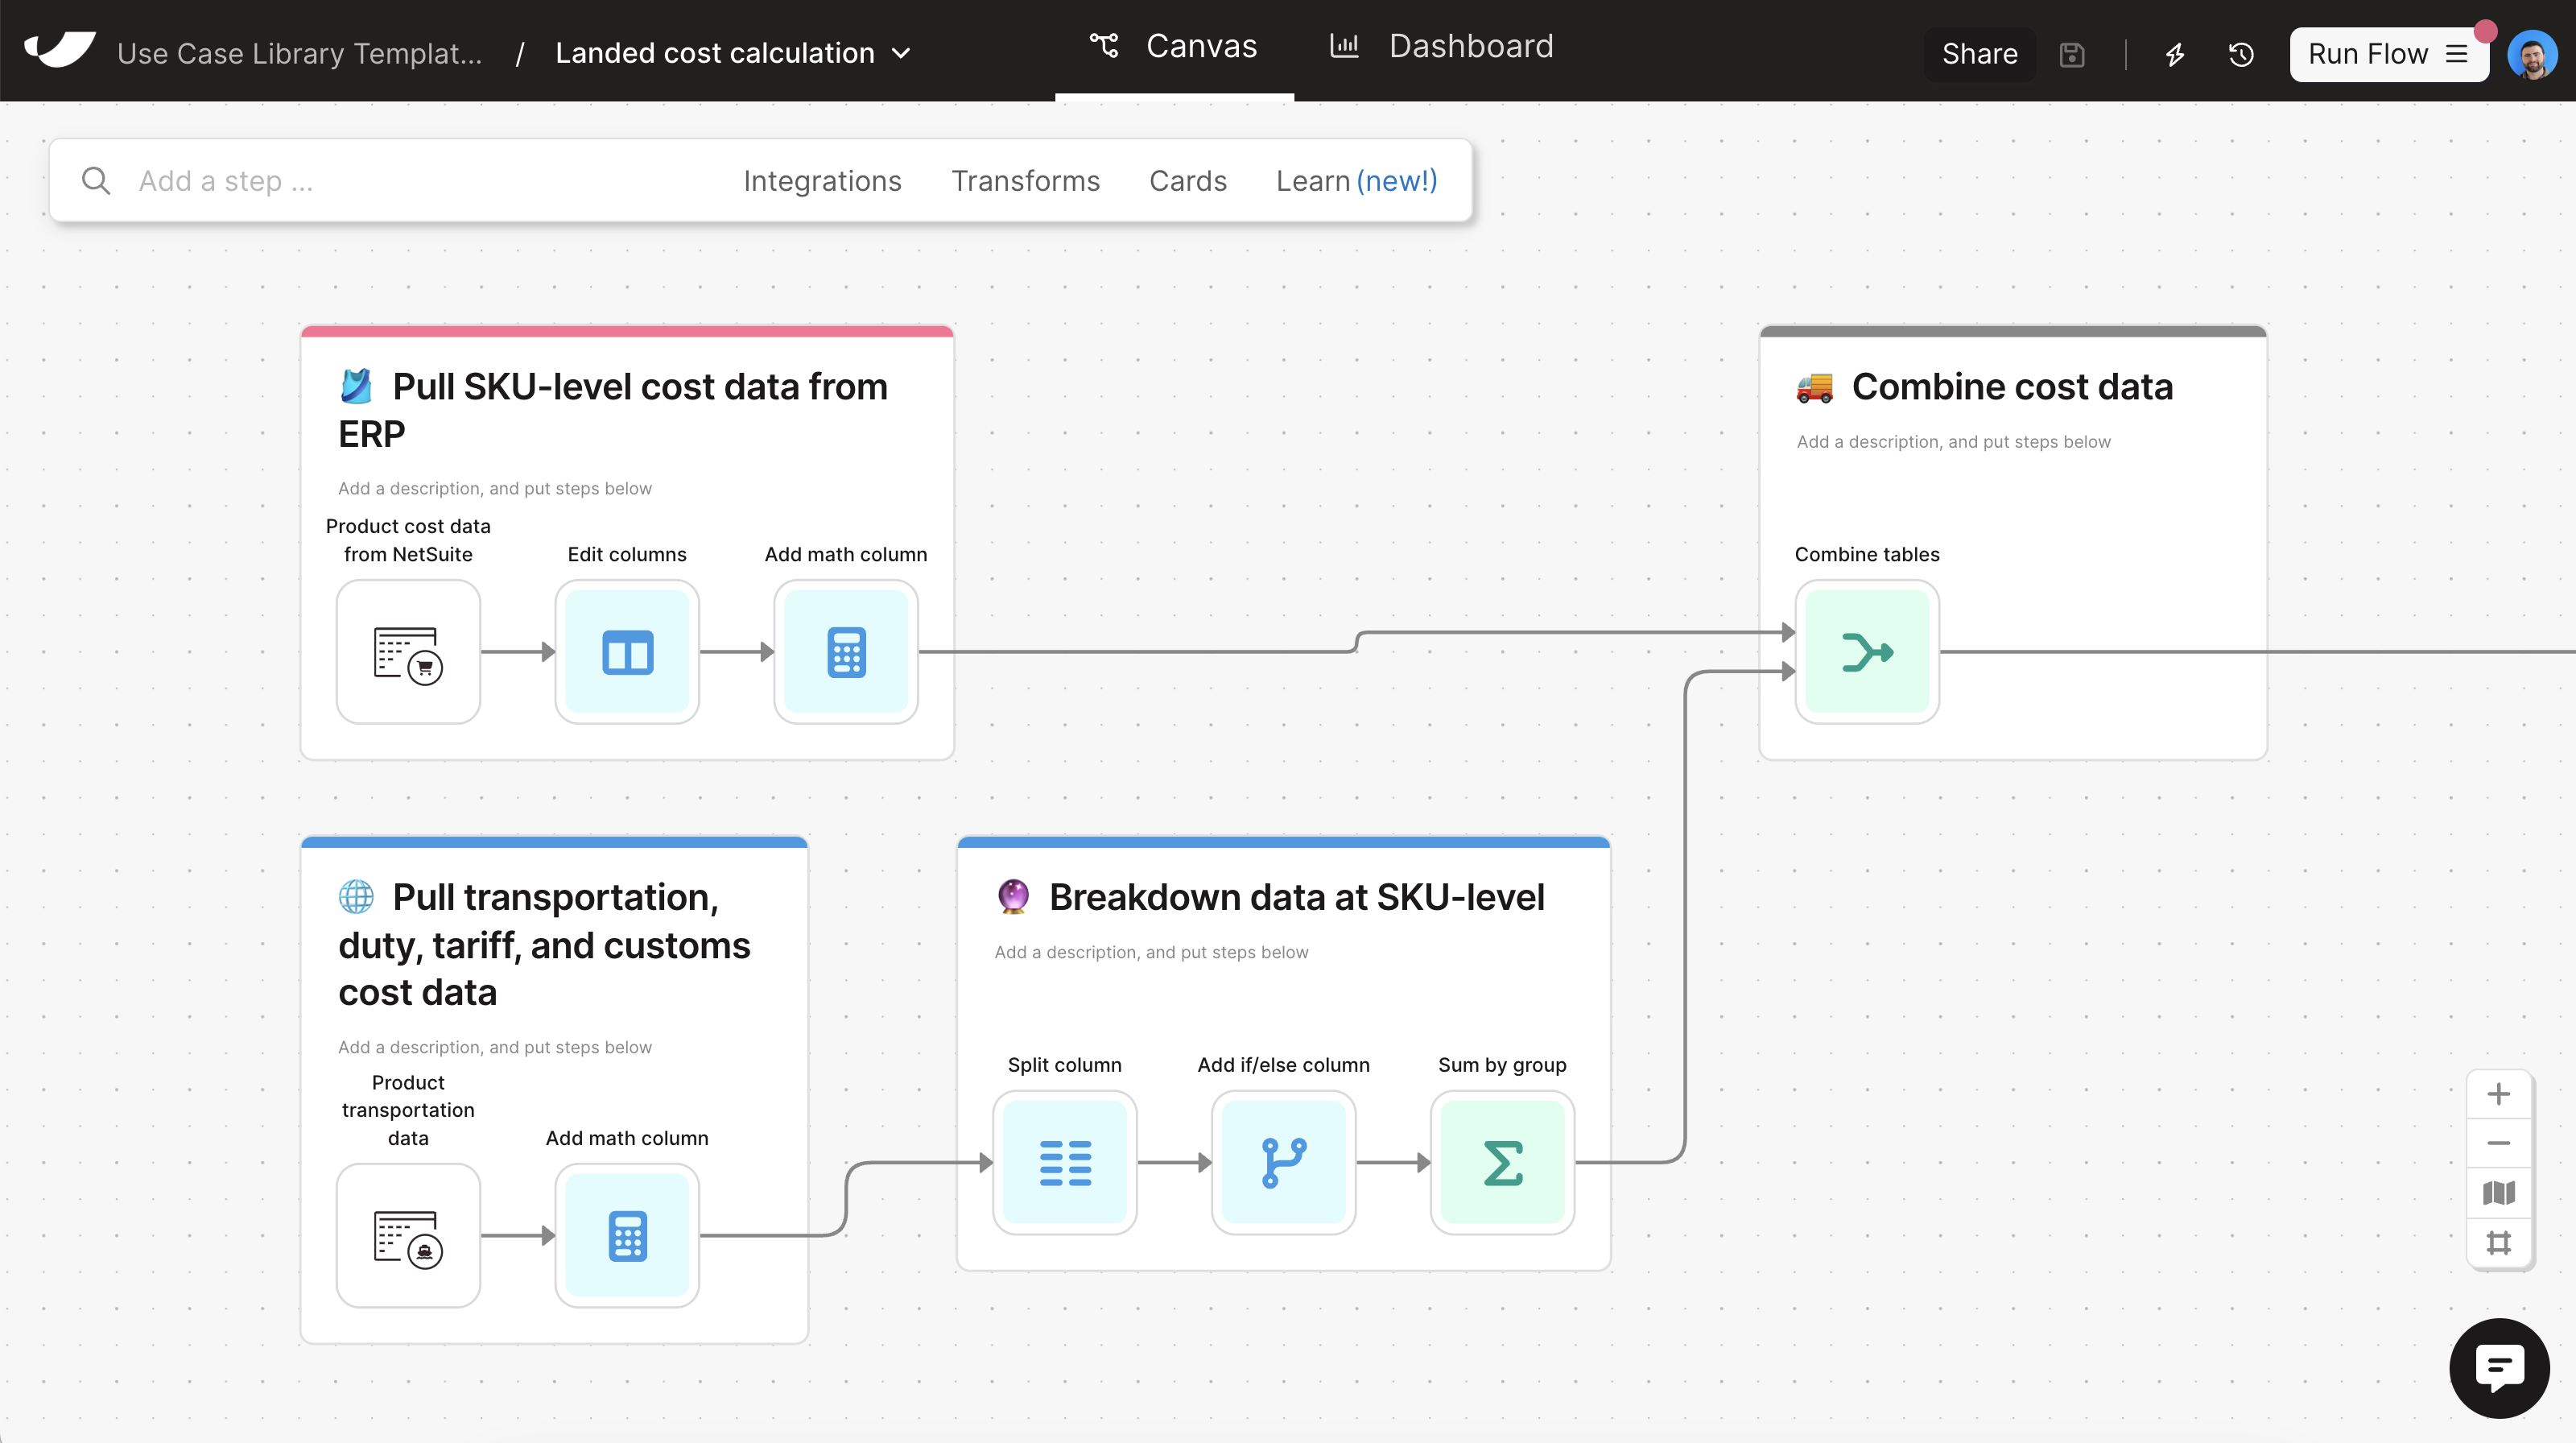Select Add math column step in transportation card

tap(627, 1235)
